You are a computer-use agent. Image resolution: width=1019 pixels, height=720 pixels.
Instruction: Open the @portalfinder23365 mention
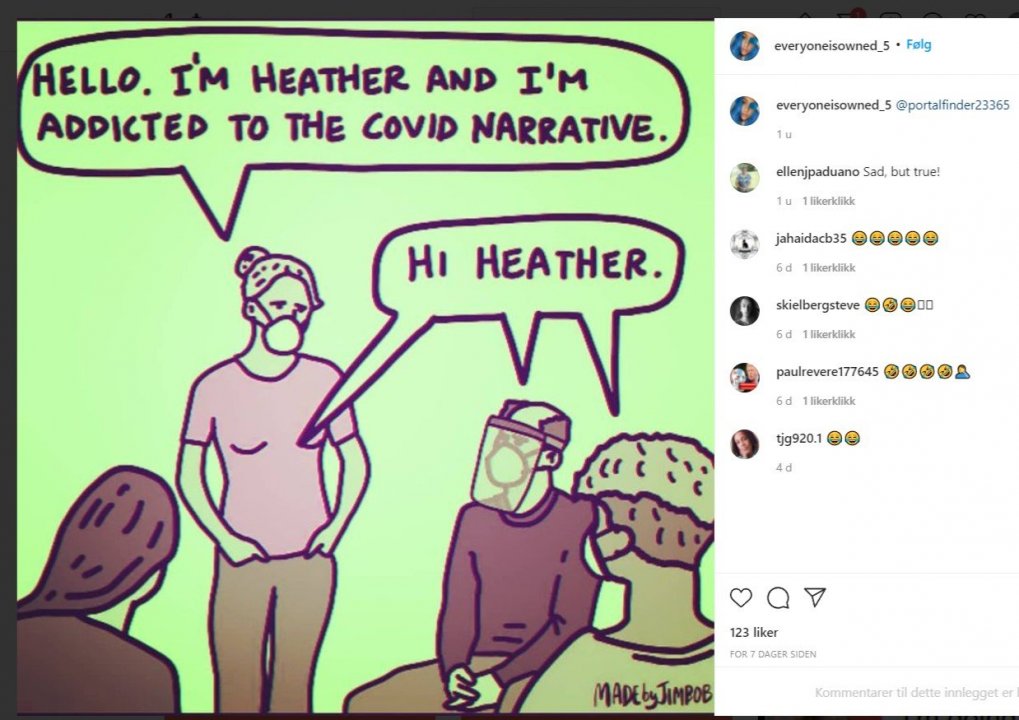(953, 105)
